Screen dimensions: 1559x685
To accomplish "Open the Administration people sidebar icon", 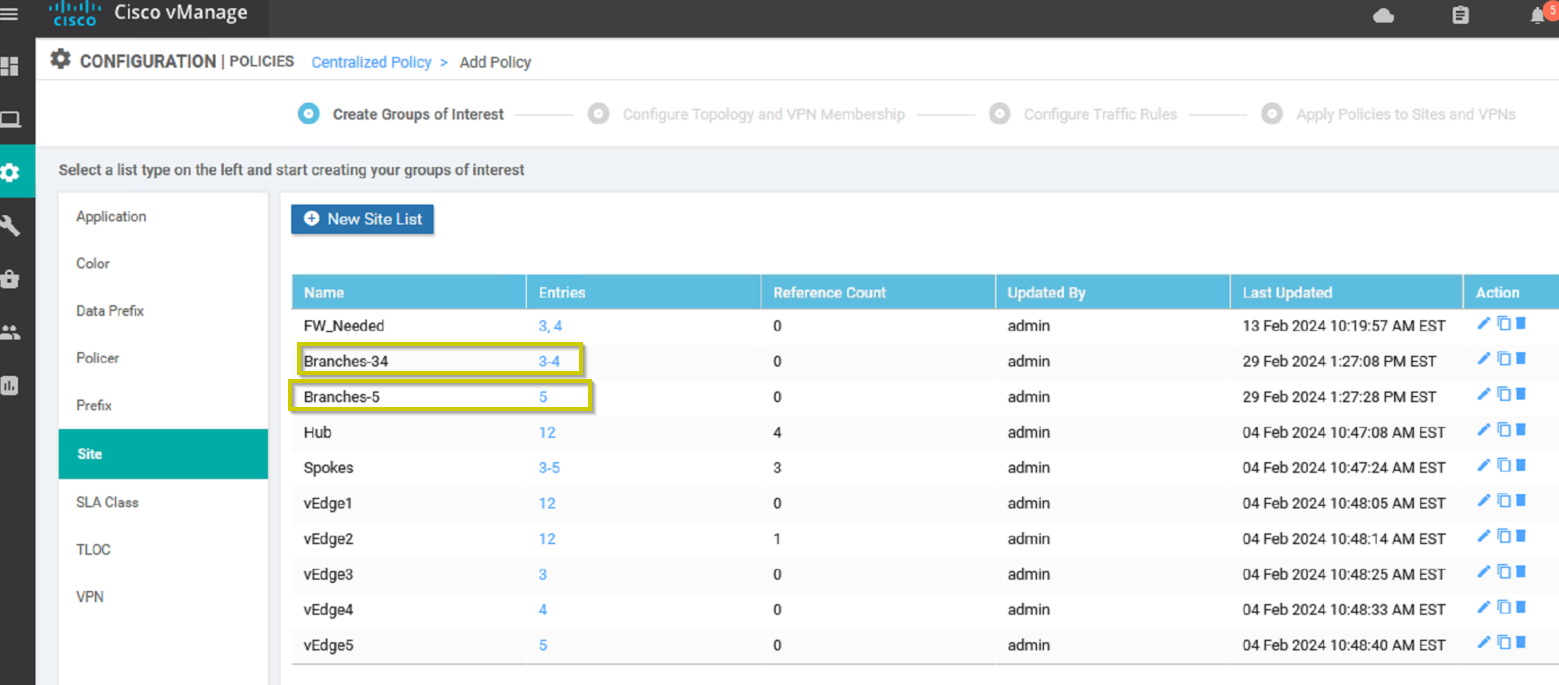I will [x=10, y=332].
